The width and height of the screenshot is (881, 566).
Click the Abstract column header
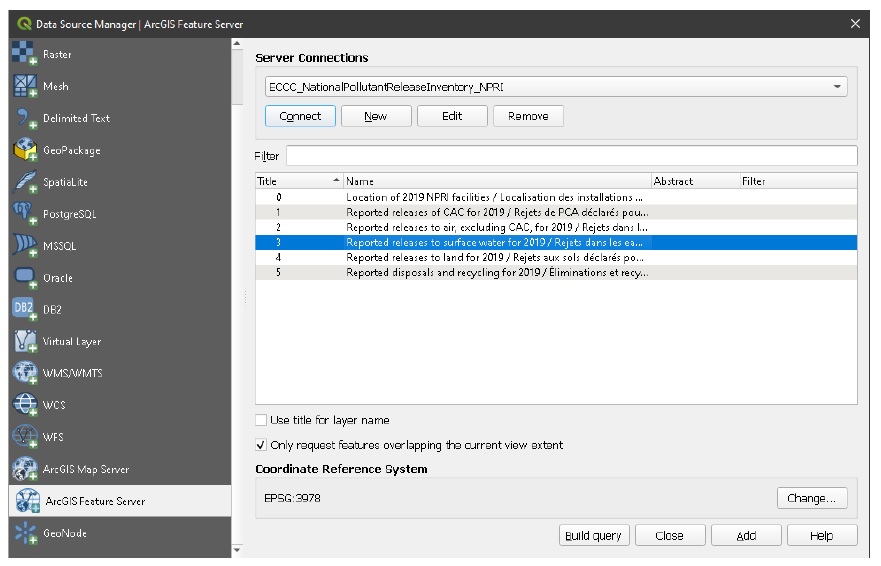(694, 181)
